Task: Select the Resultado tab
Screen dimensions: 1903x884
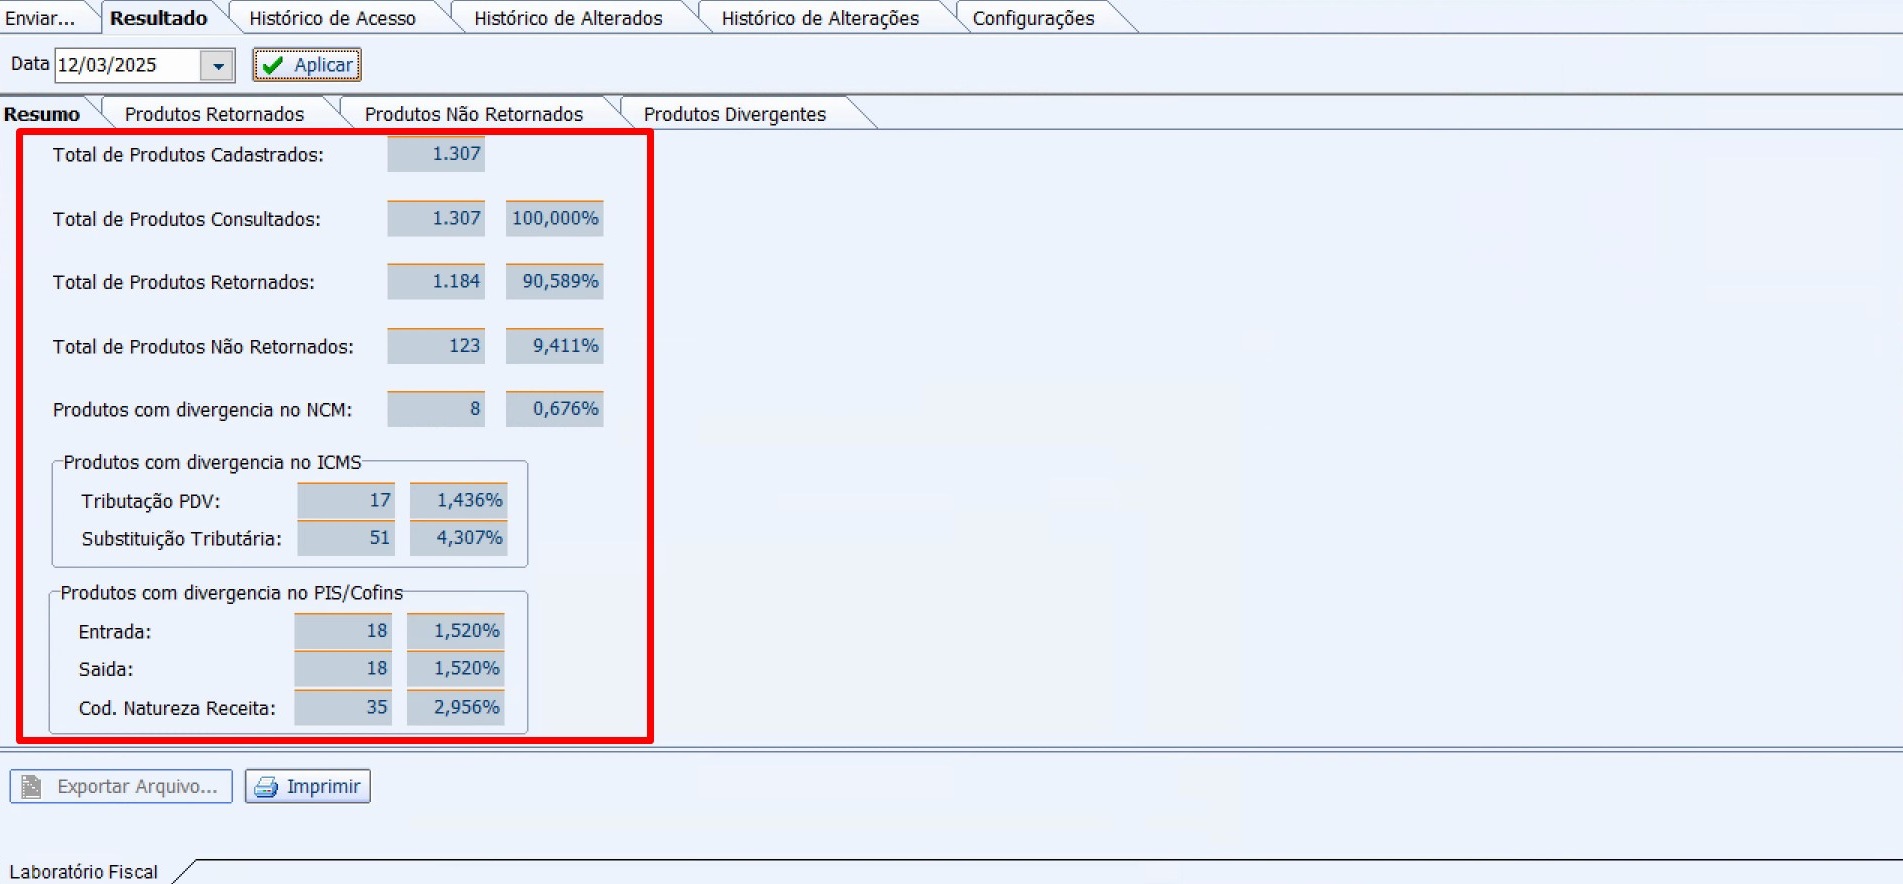Action: (158, 18)
